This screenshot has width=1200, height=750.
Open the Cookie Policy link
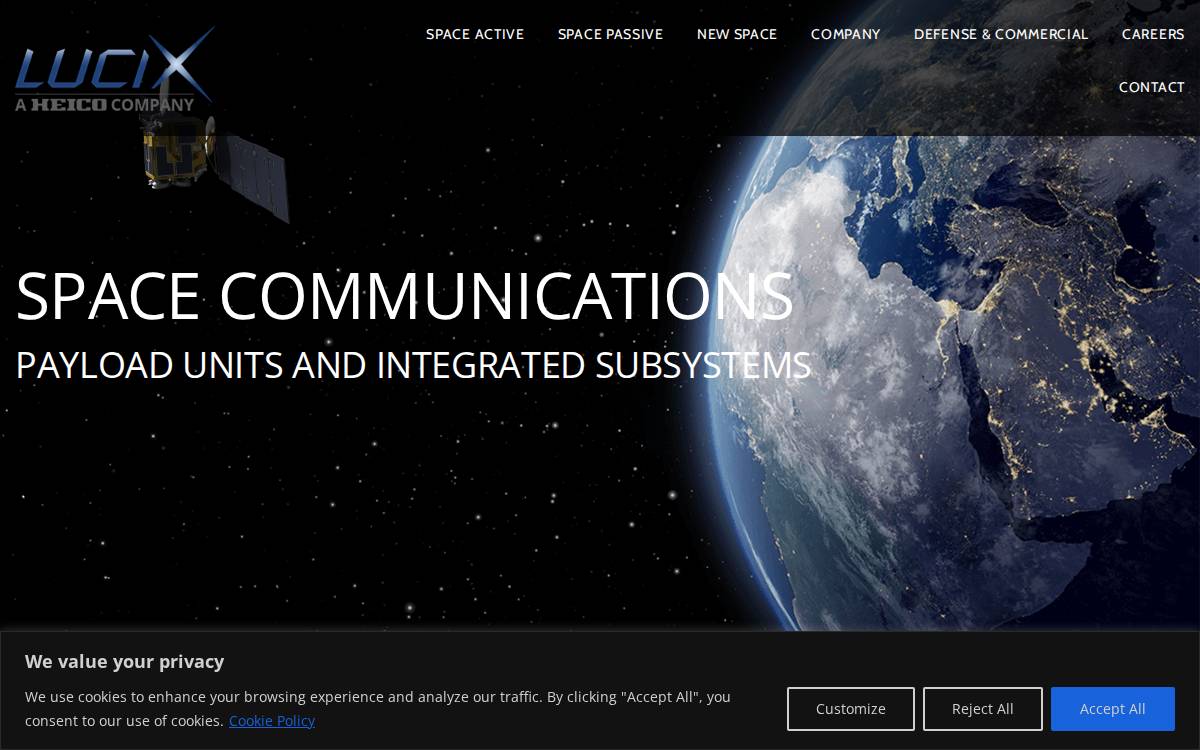click(x=272, y=720)
